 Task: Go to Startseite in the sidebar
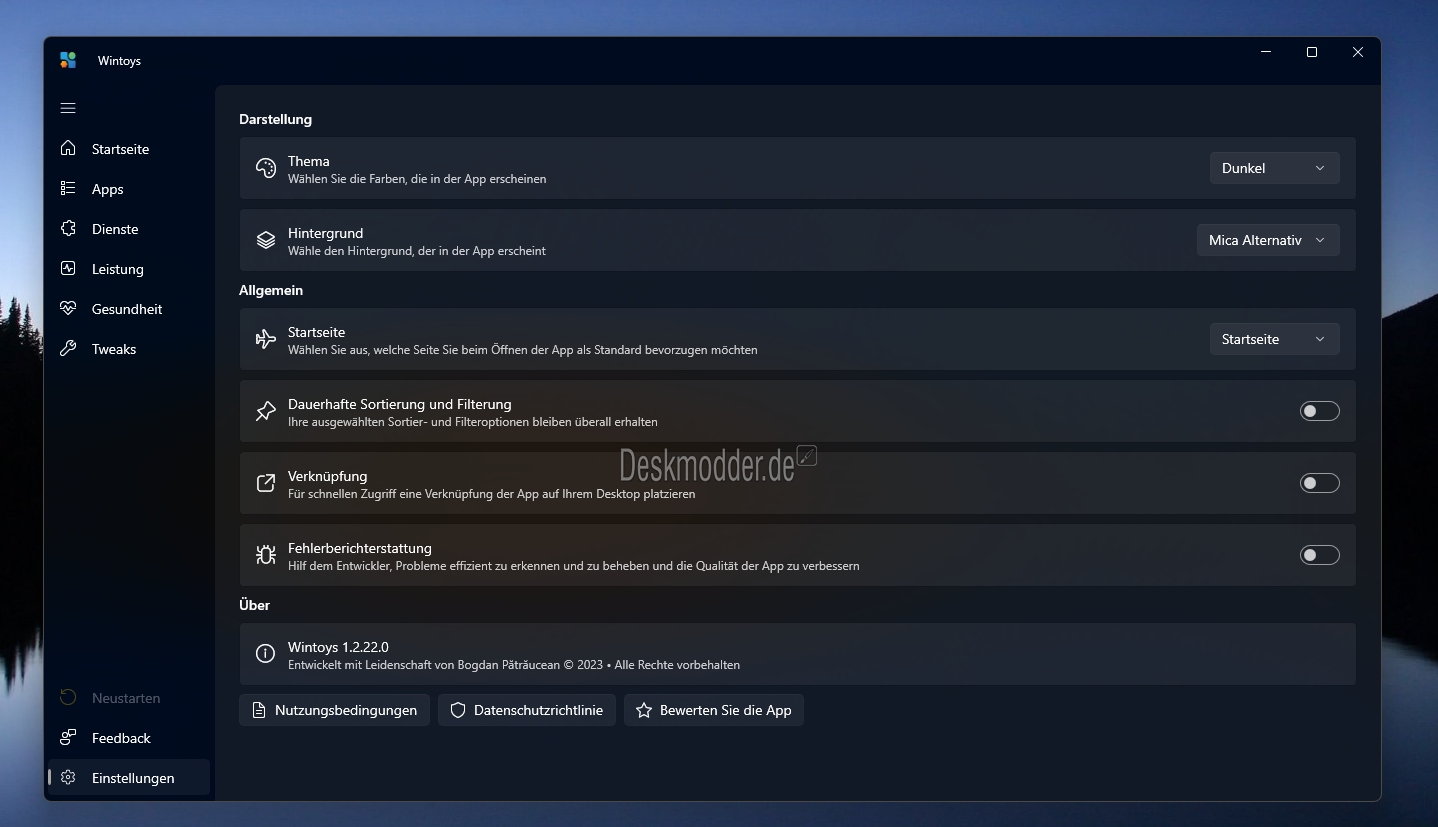point(129,148)
